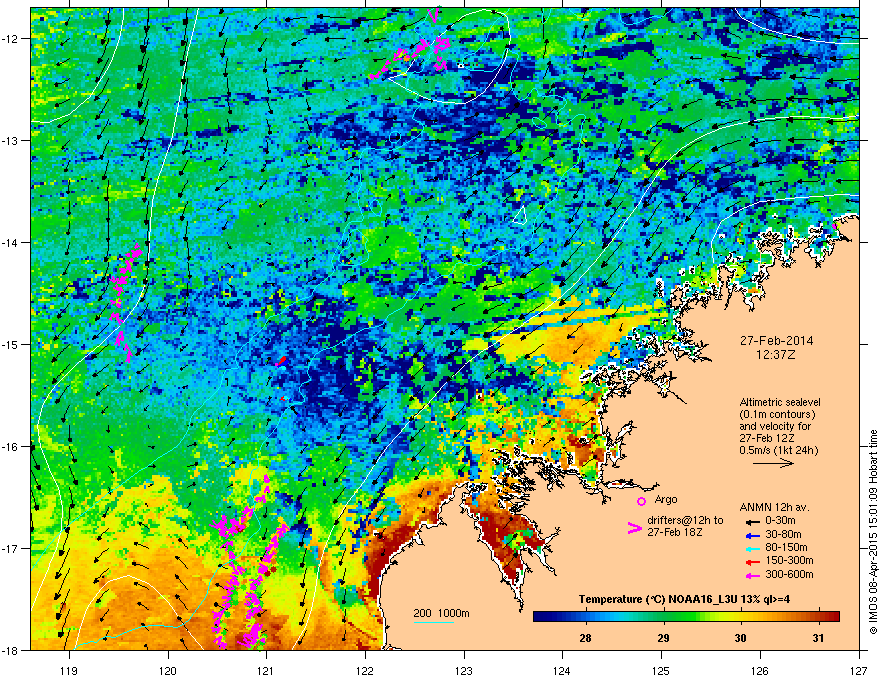Click the '80-150m' depth label

tap(786, 547)
